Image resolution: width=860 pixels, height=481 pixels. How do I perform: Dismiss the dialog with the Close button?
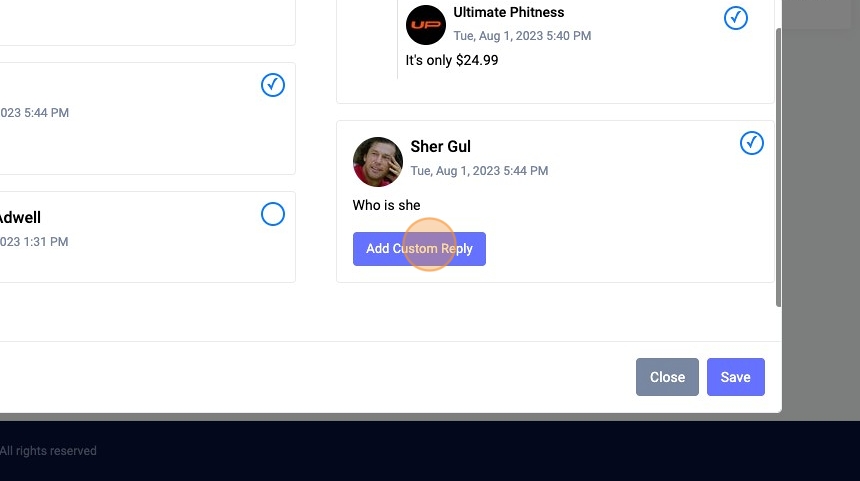pyautogui.click(x=667, y=377)
